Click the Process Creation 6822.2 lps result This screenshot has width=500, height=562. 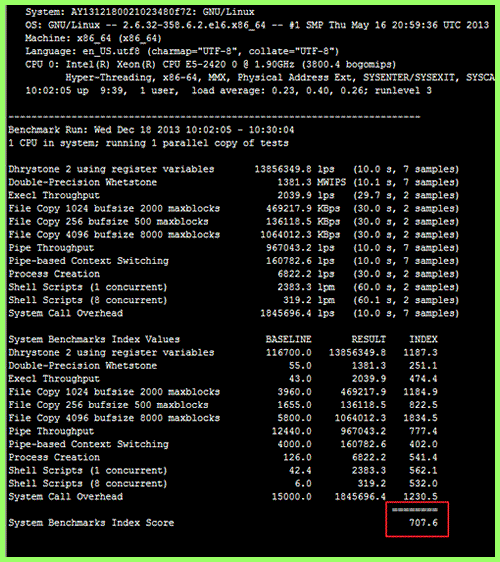(x=306, y=274)
